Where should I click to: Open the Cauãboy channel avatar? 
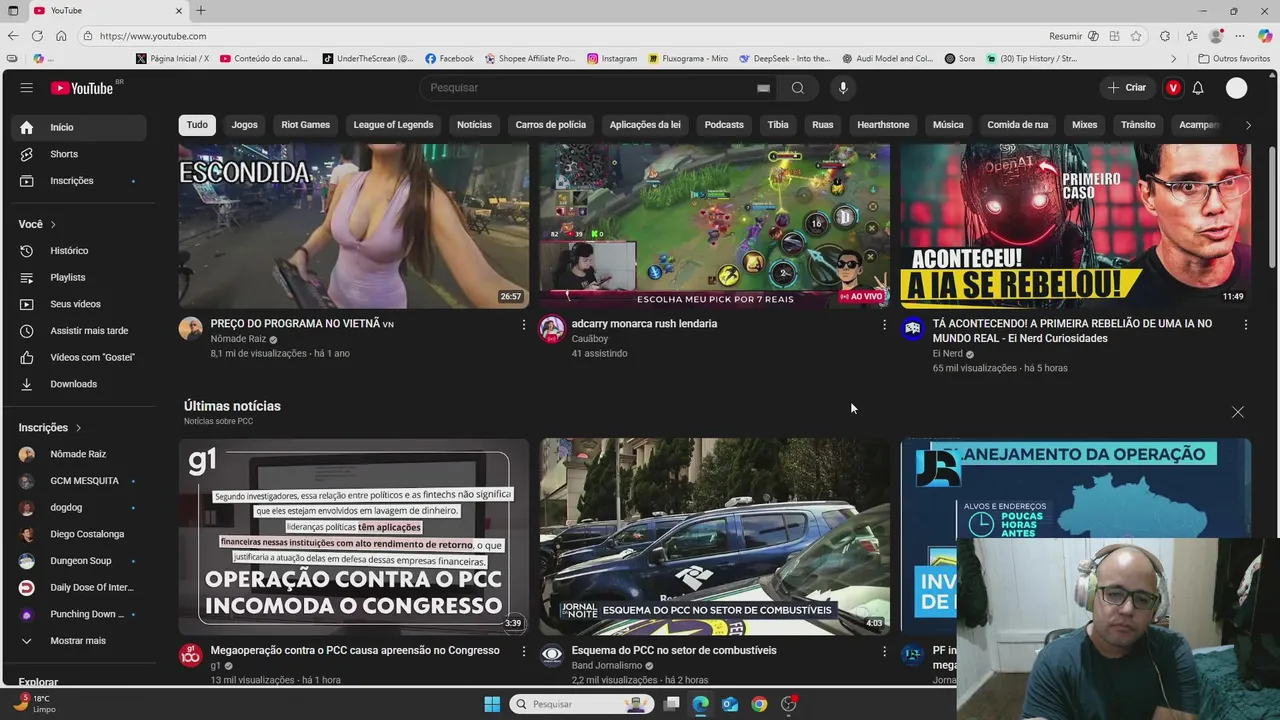point(552,329)
